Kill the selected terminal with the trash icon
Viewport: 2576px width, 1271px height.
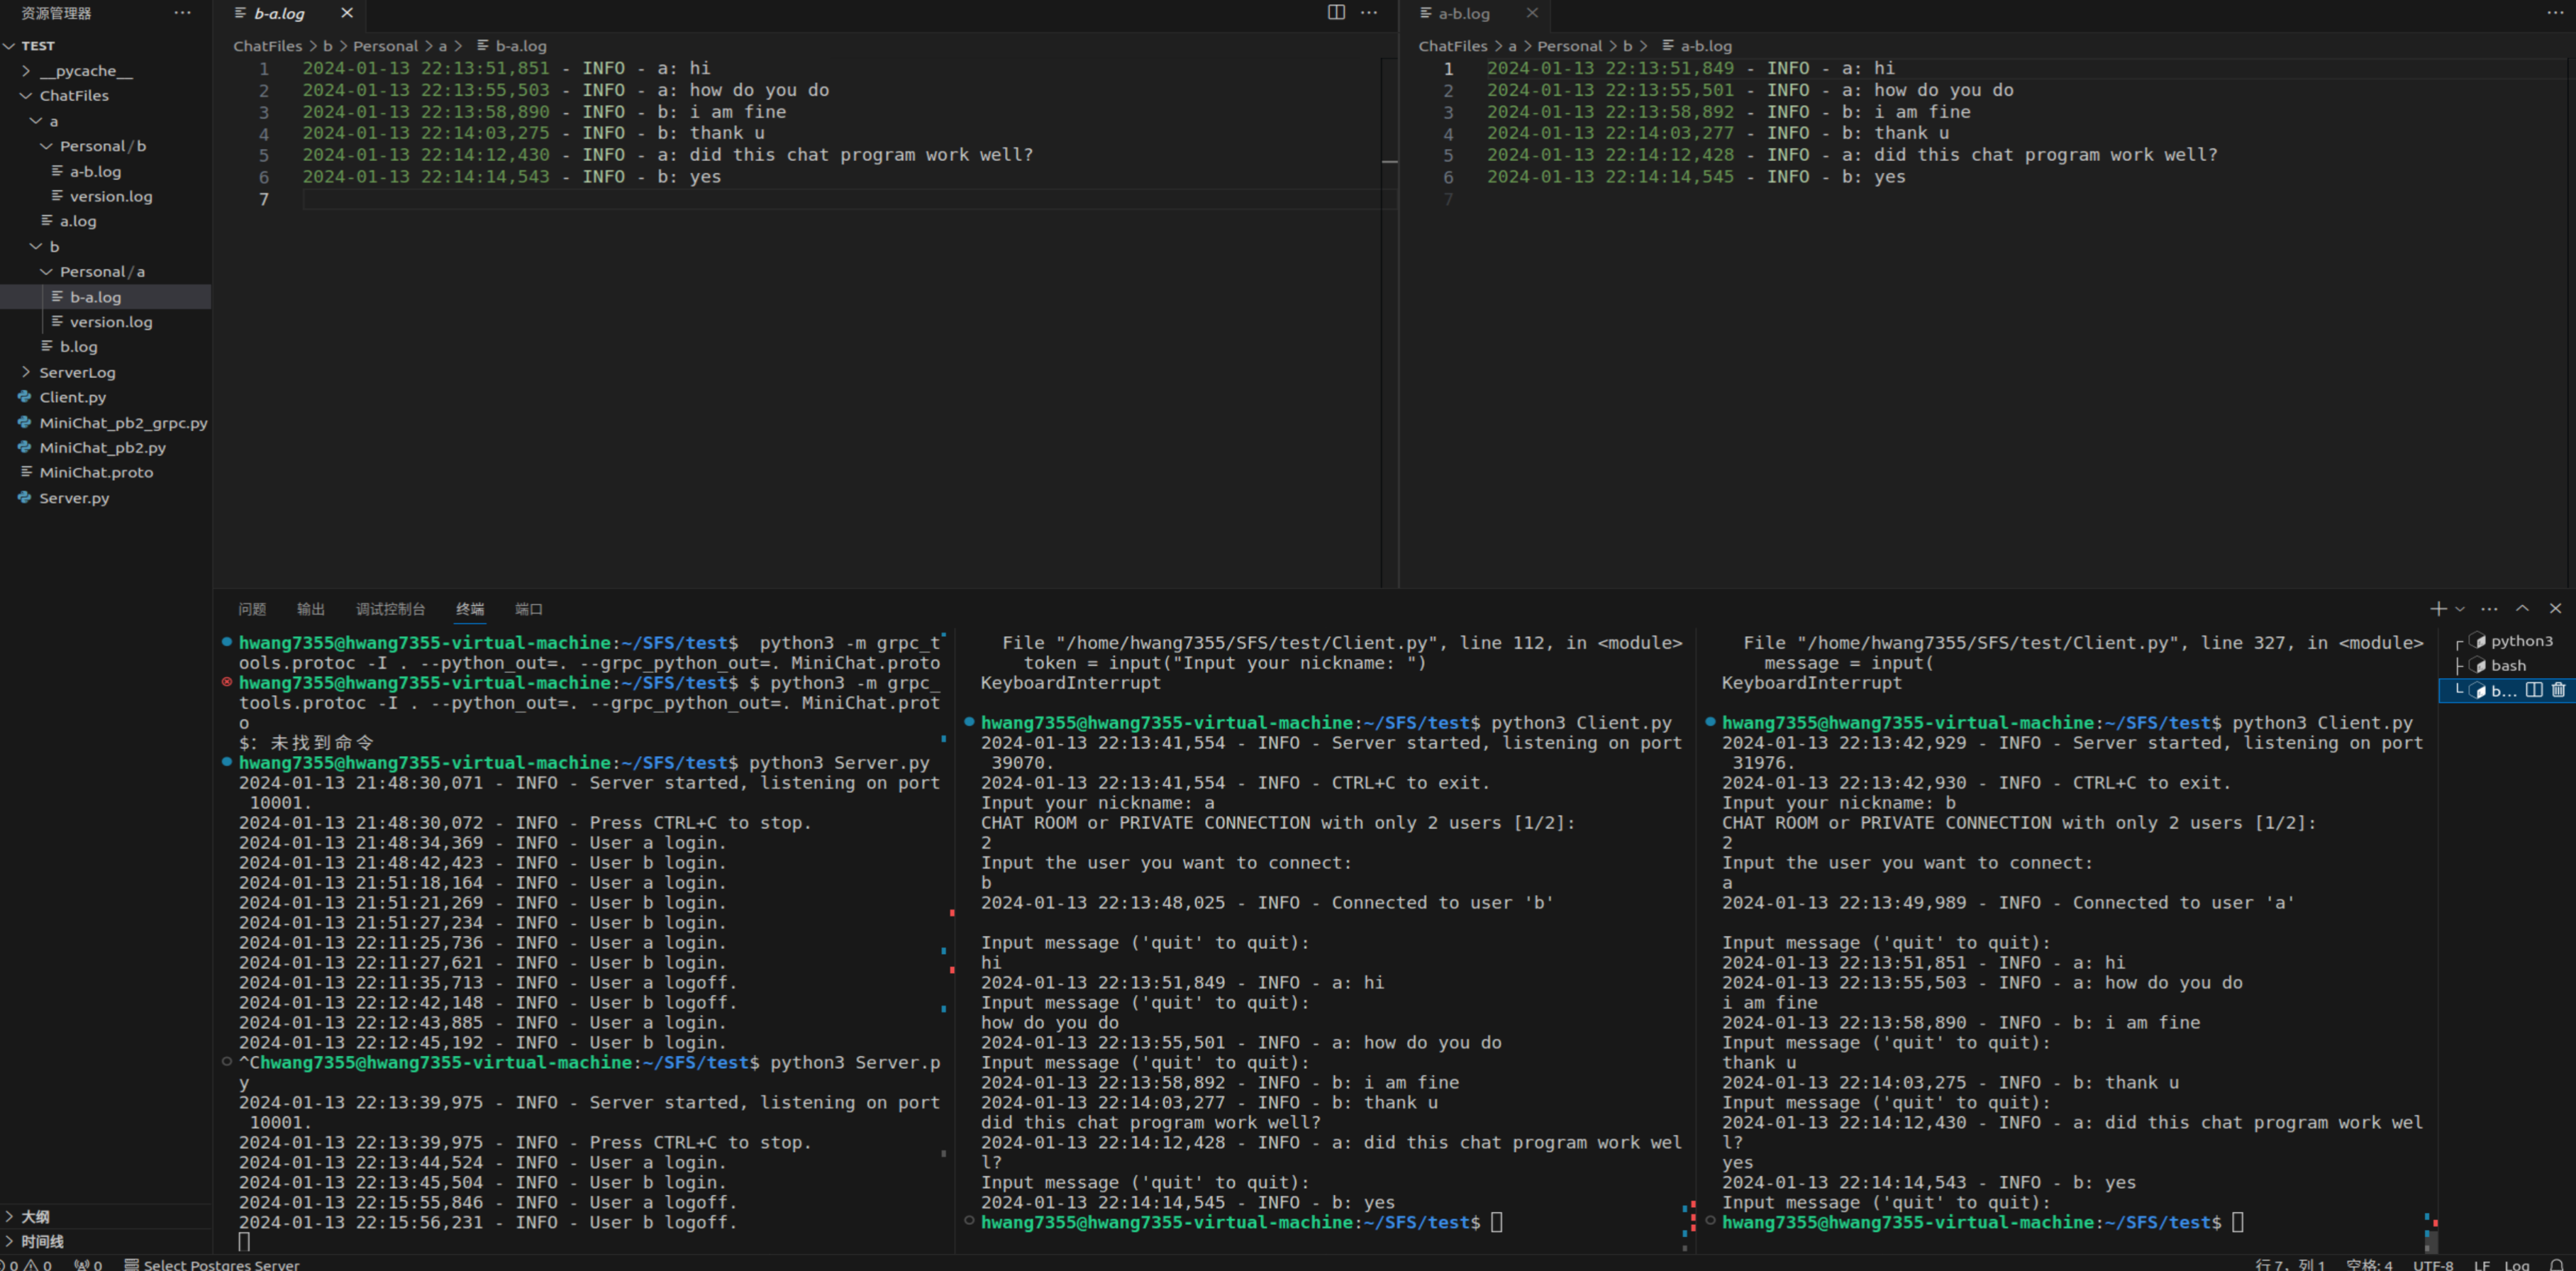[2558, 690]
